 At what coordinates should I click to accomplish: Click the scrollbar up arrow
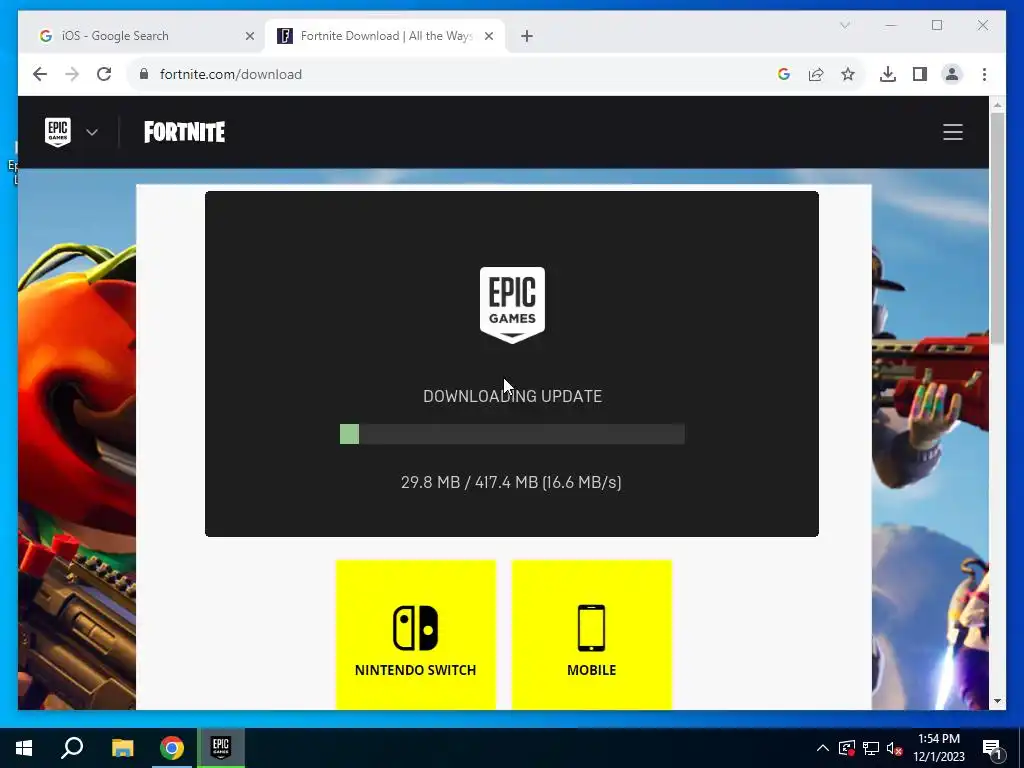coord(997,104)
